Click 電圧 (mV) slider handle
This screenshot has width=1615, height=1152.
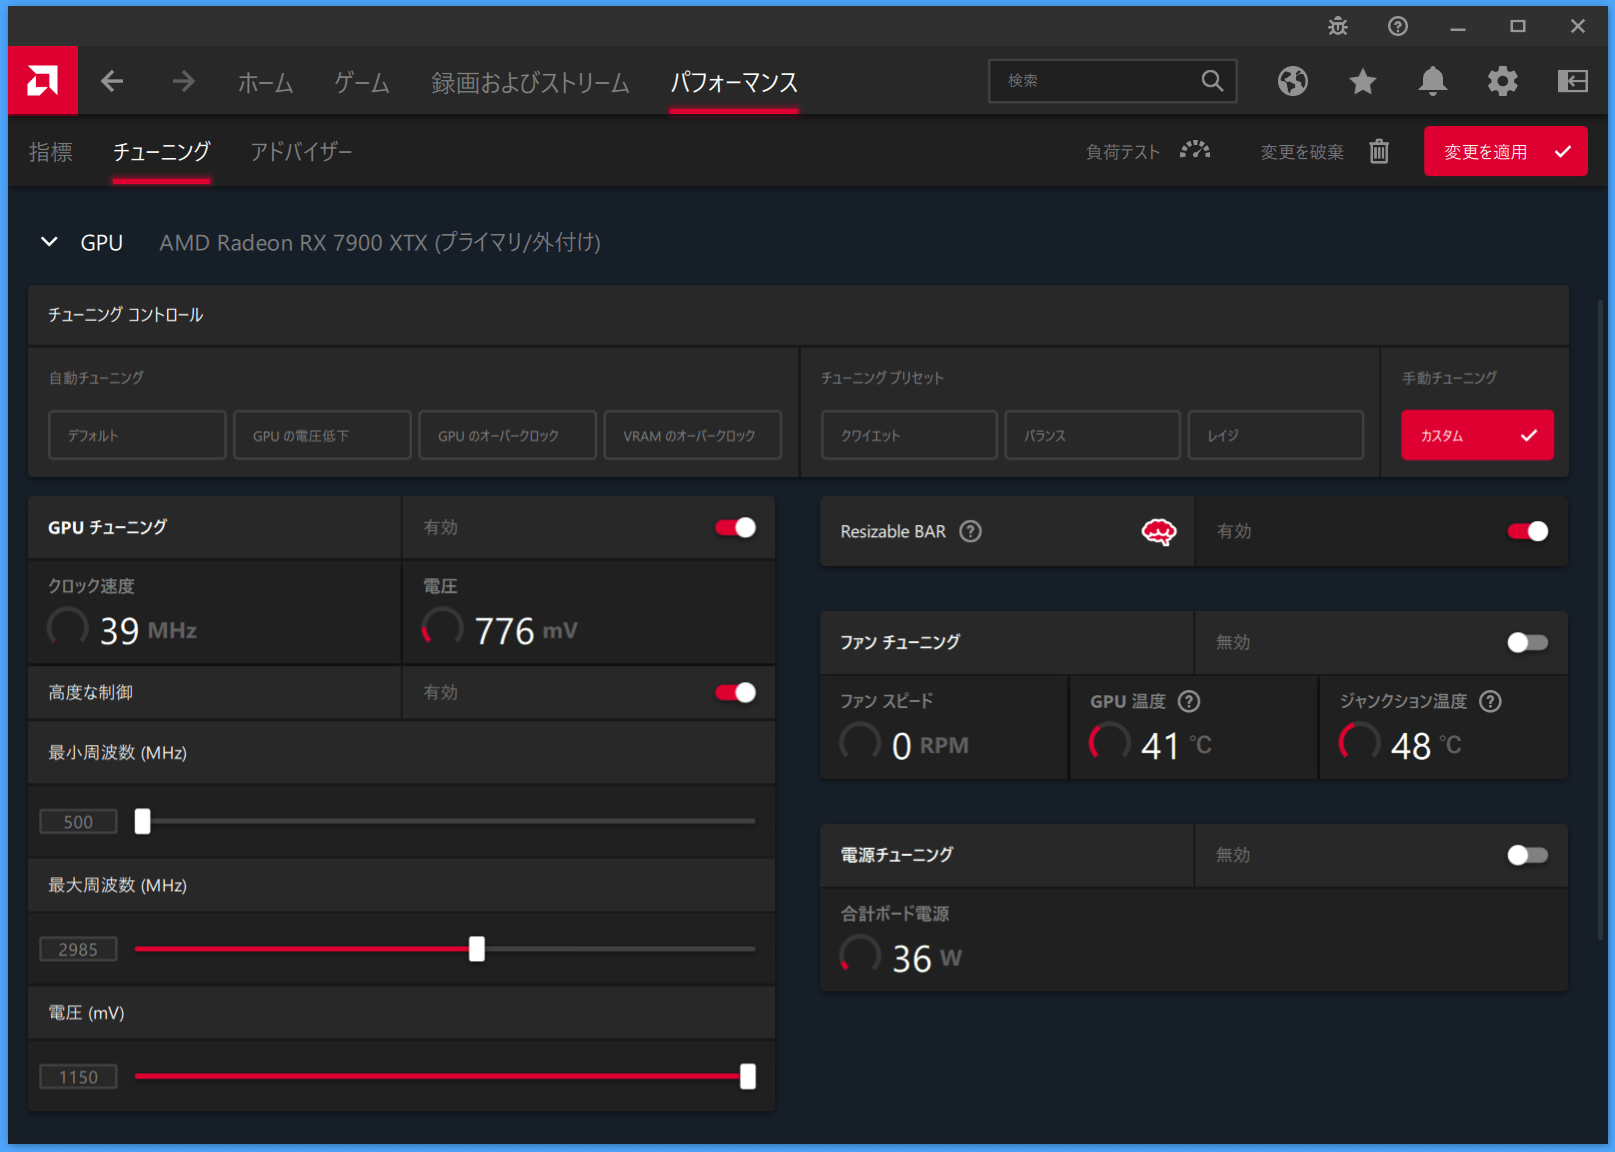748,1076
